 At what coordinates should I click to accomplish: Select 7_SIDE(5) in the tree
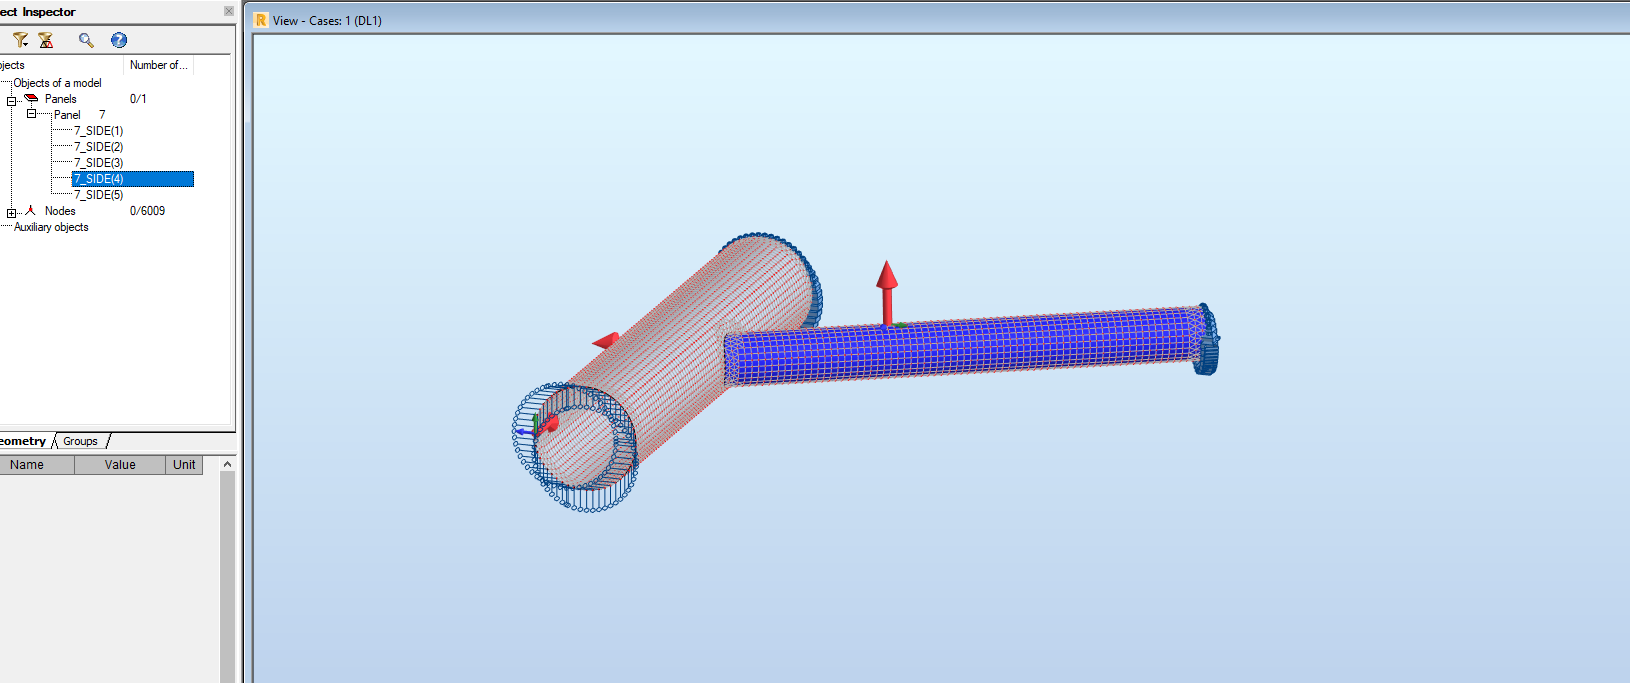click(99, 195)
